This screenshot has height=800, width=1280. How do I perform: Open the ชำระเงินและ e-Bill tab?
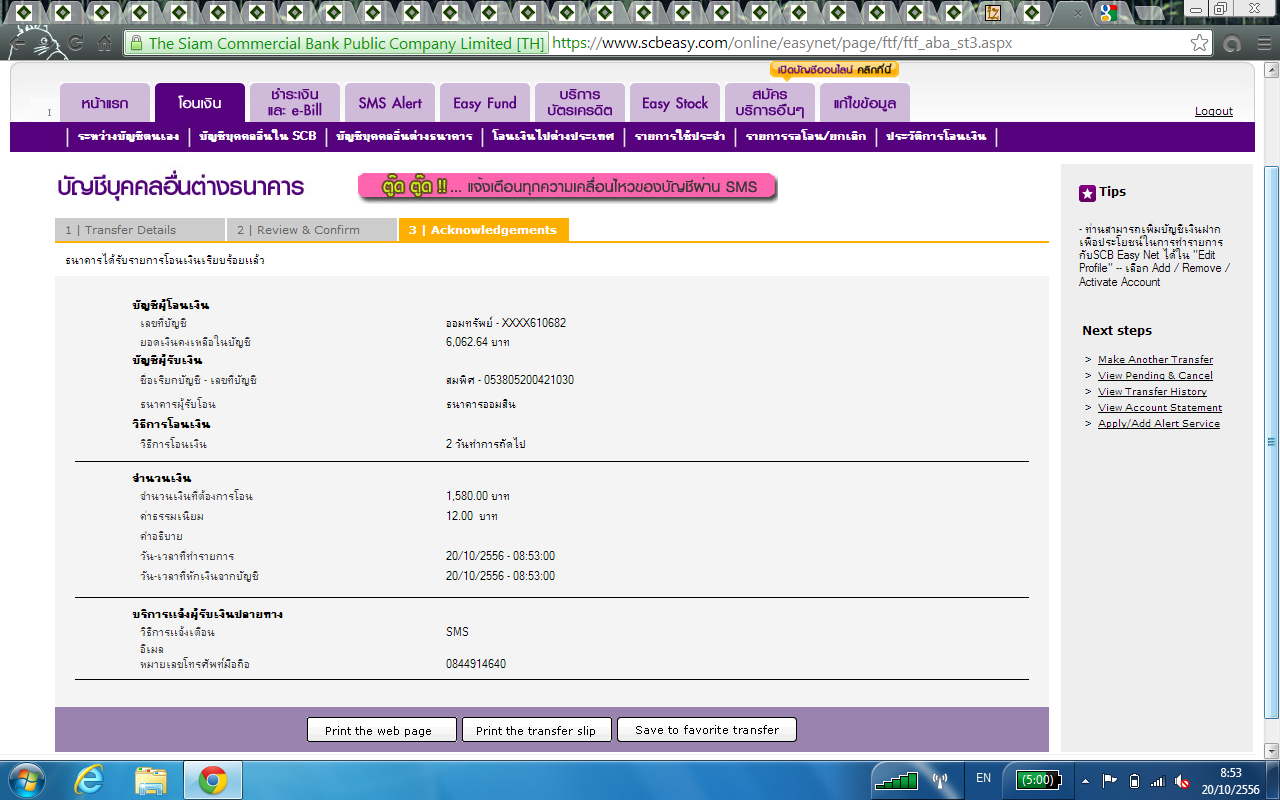tap(294, 103)
